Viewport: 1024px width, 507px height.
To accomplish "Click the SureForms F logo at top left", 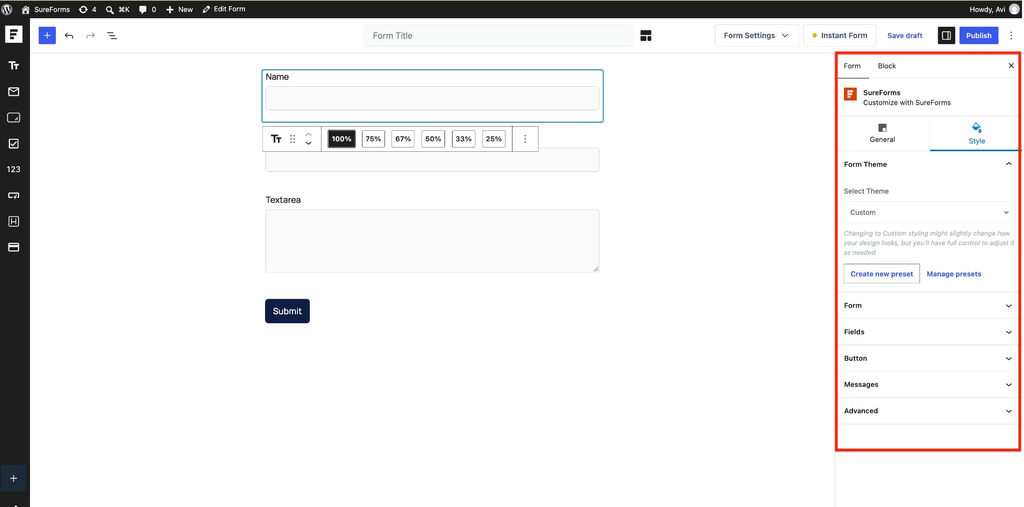I will point(14,35).
